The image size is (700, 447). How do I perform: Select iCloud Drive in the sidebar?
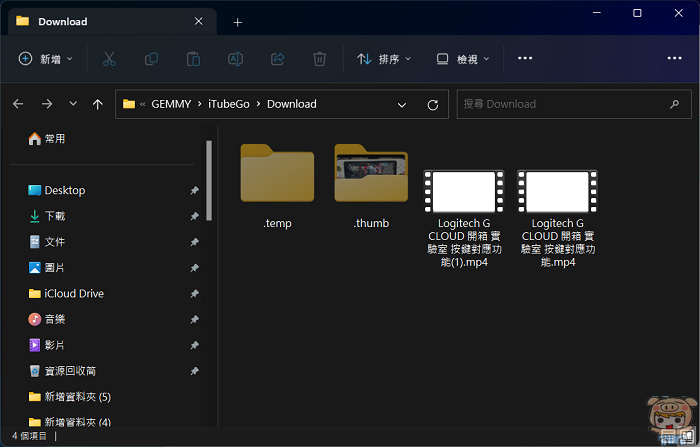click(x=73, y=293)
